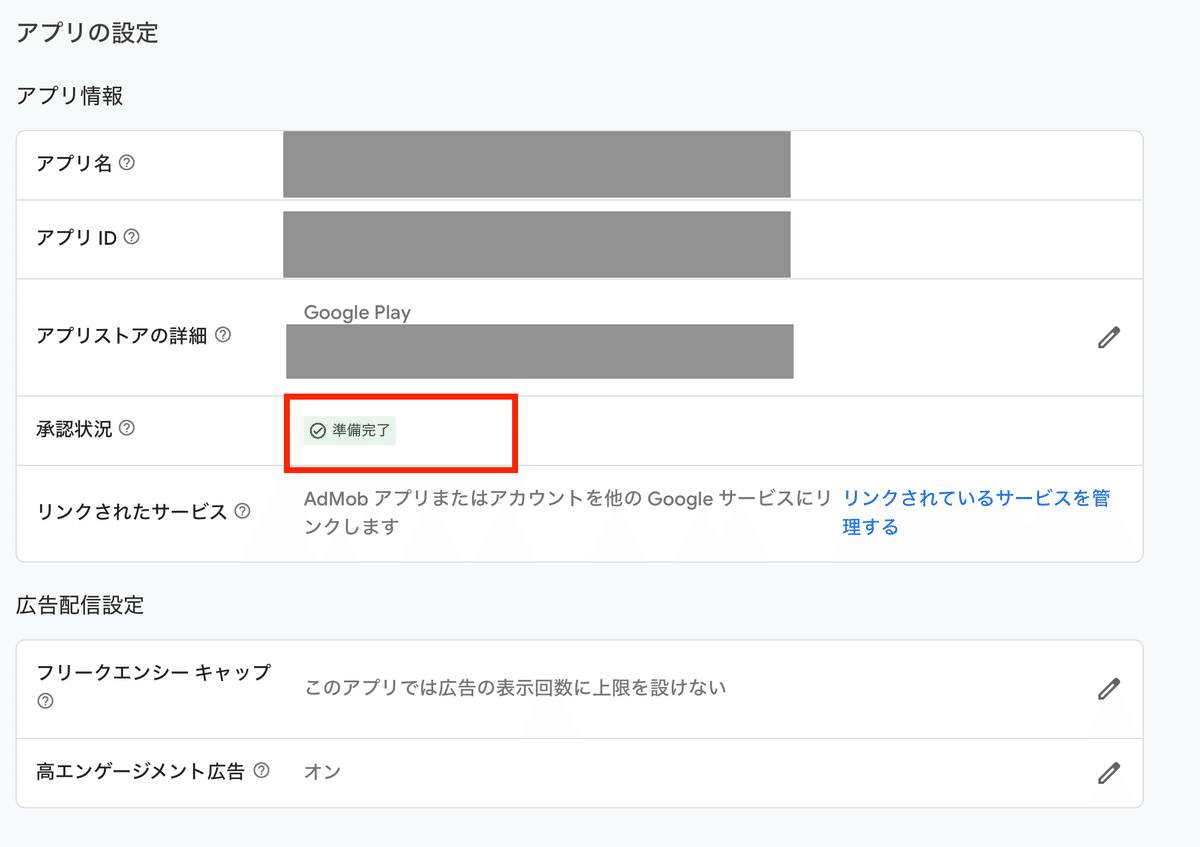Open help icon beside リンクされたサービス
This screenshot has width=1200, height=847.
coord(242,511)
